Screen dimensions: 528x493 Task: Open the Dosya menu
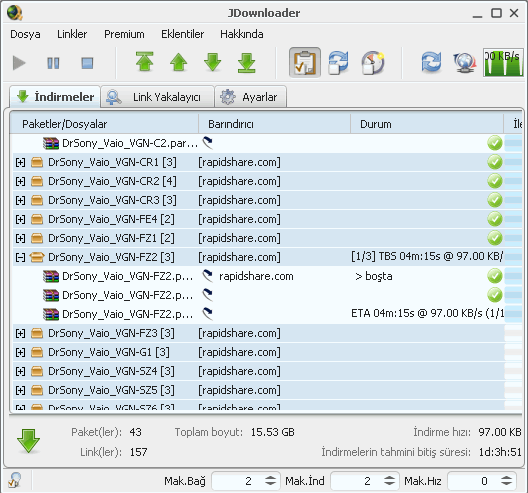(25, 34)
